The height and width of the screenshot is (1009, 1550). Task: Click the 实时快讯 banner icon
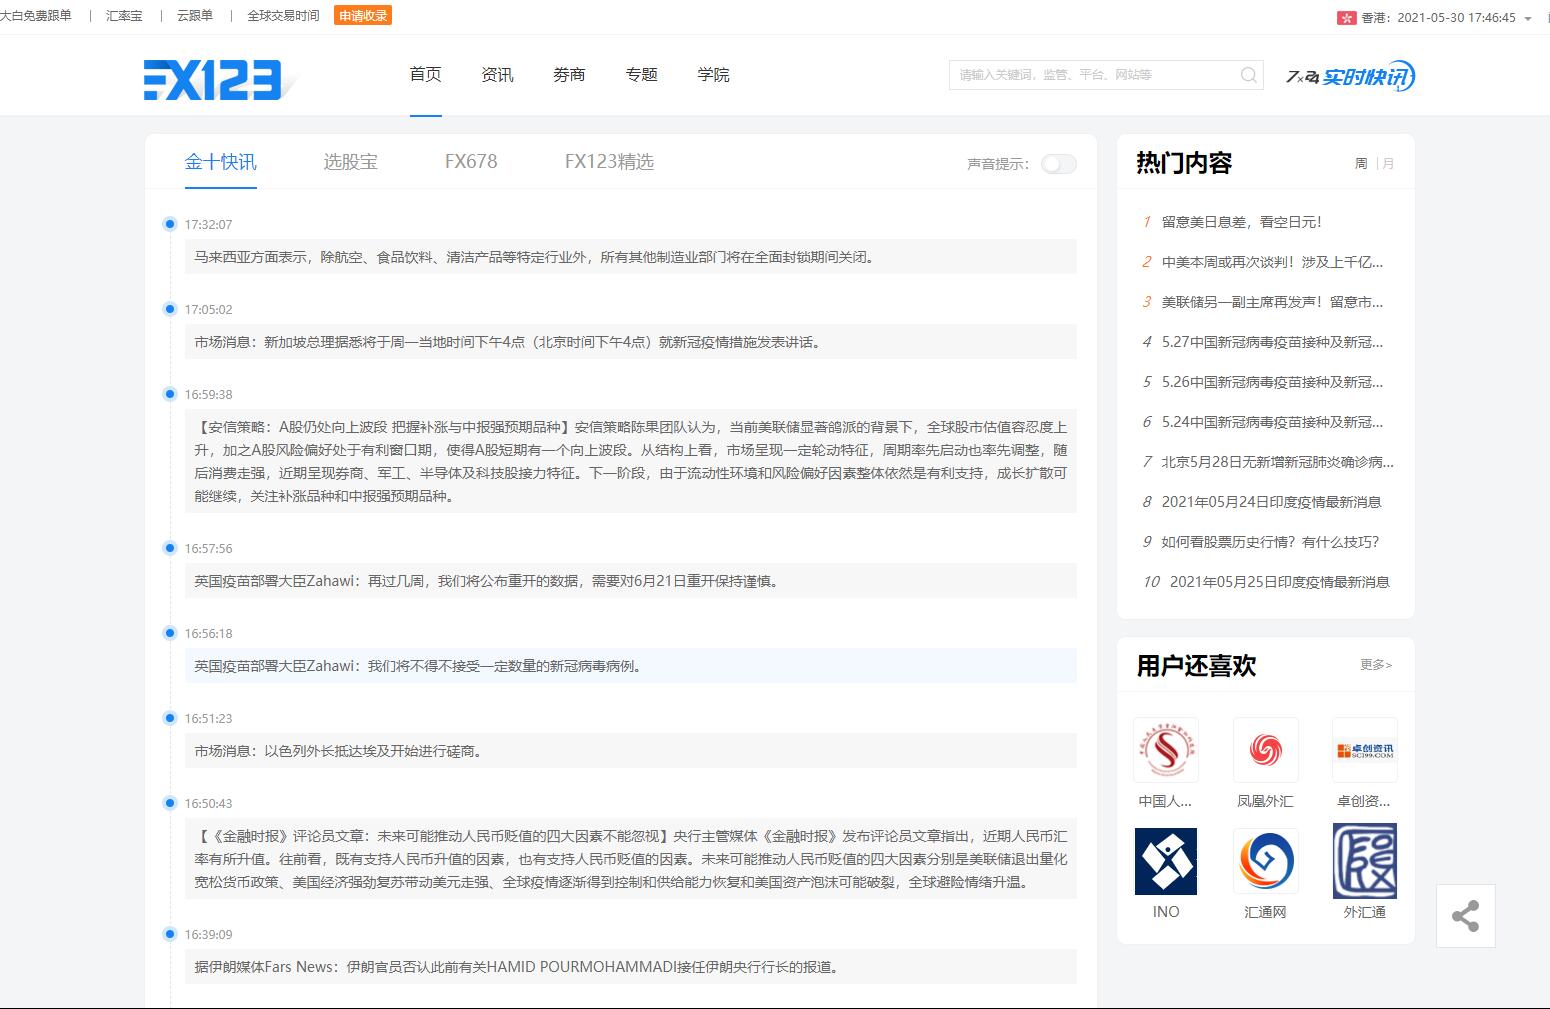pyautogui.click(x=1350, y=76)
